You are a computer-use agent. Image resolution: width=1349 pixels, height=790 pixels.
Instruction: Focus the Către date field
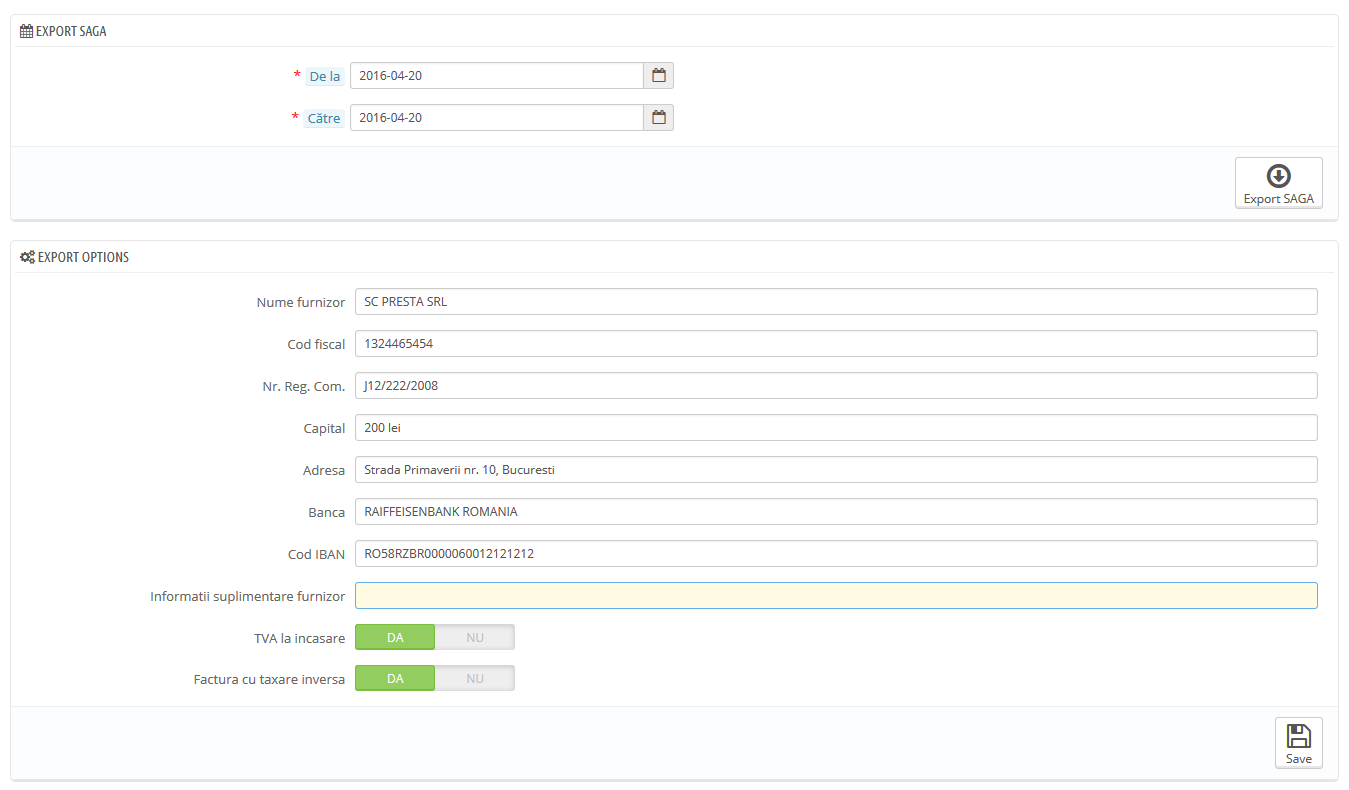pos(497,118)
